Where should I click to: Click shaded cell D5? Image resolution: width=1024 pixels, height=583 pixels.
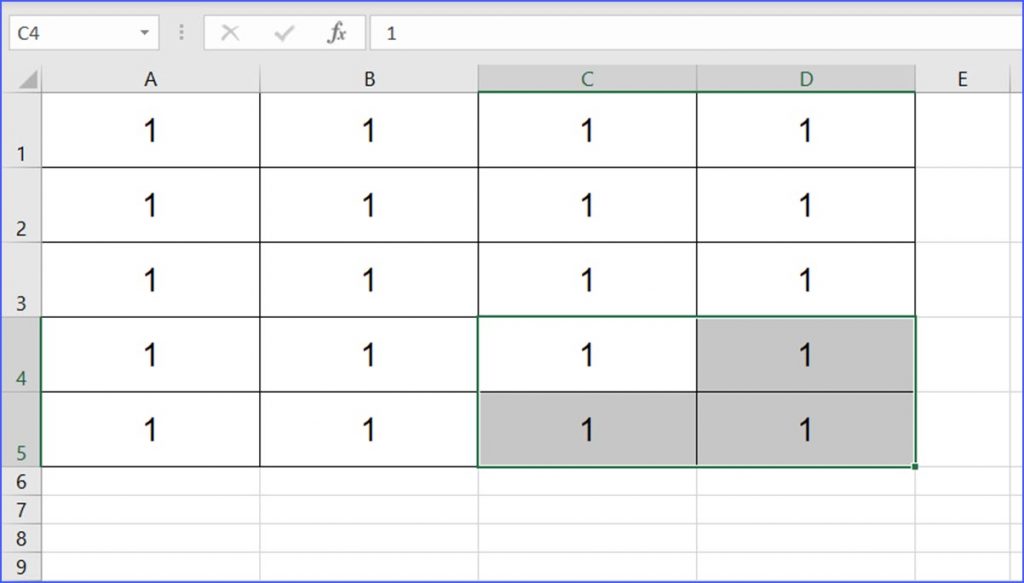[x=806, y=429]
